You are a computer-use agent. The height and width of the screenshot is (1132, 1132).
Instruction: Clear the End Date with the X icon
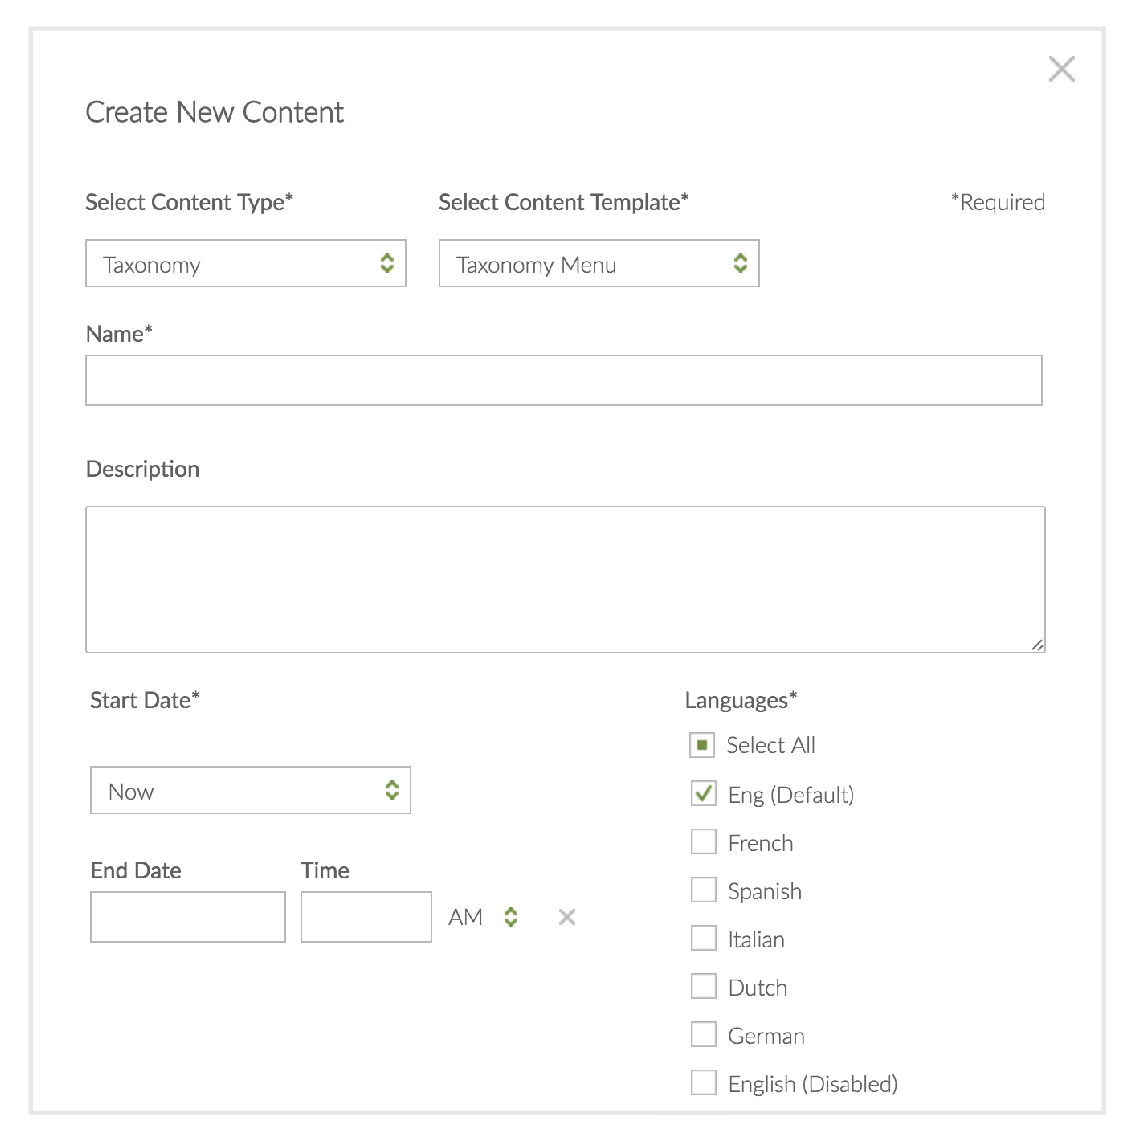[x=567, y=917]
